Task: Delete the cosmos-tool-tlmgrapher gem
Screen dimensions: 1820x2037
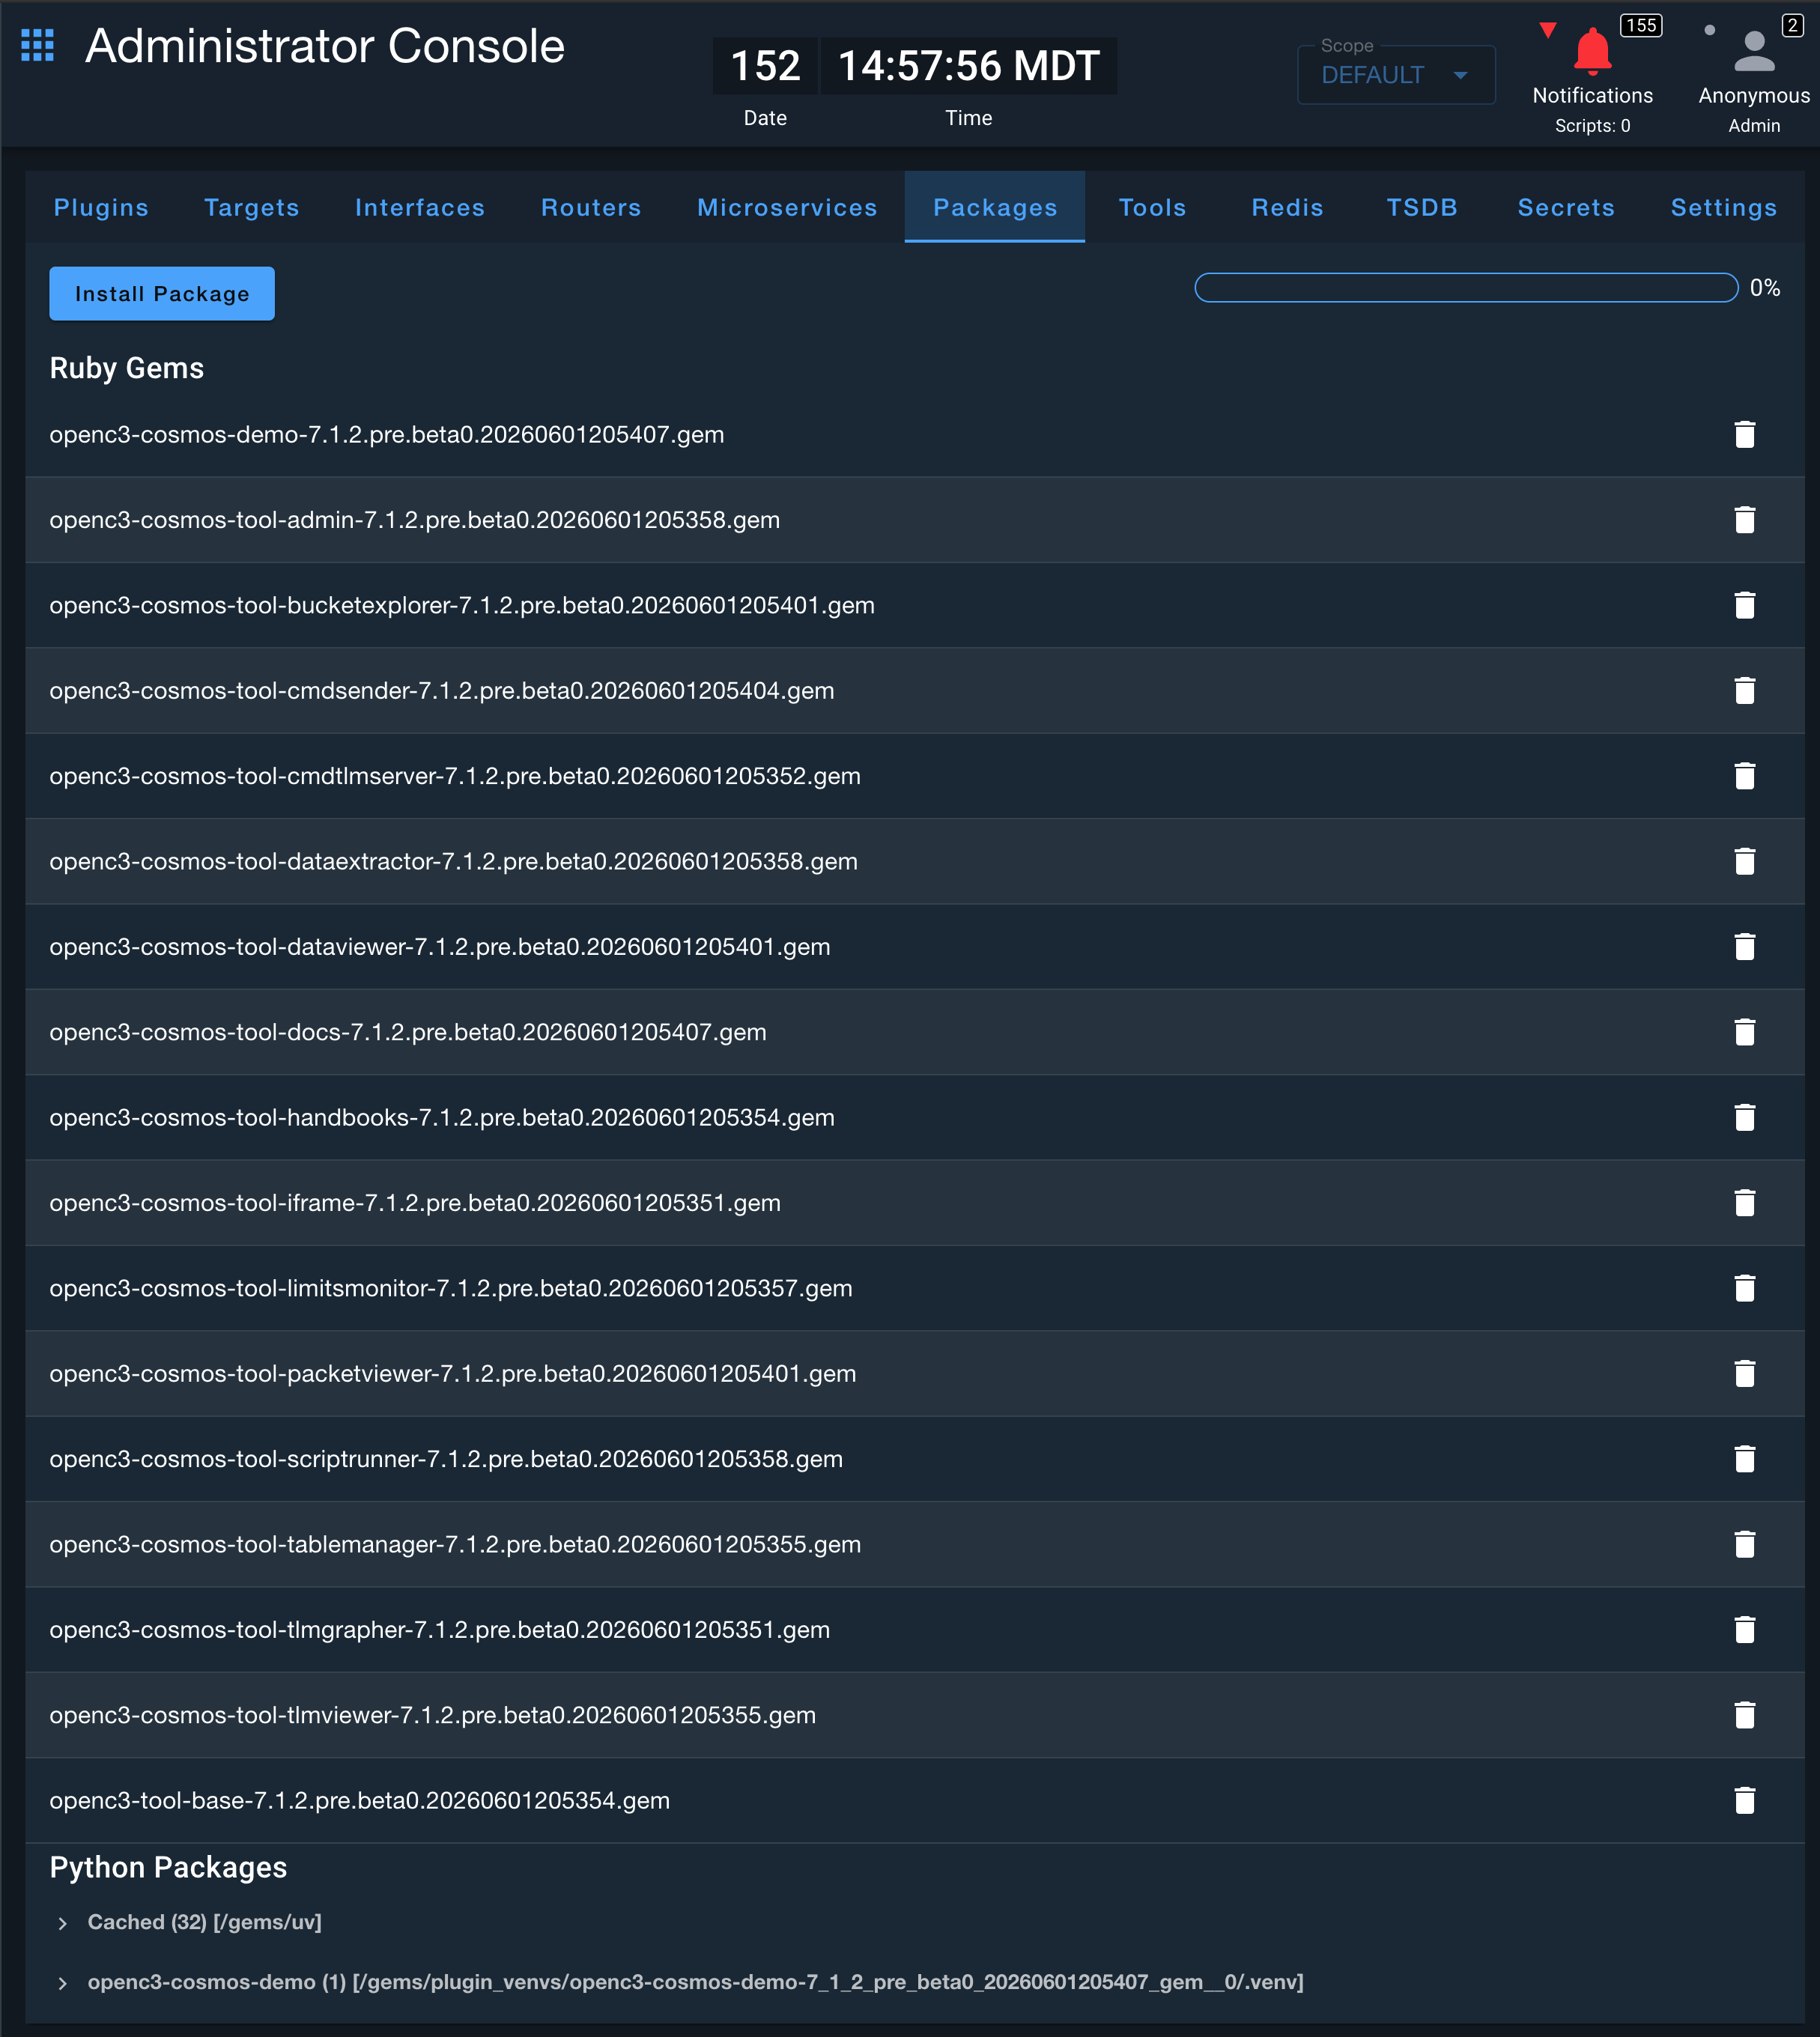Action: pyautogui.click(x=1745, y=1630)
